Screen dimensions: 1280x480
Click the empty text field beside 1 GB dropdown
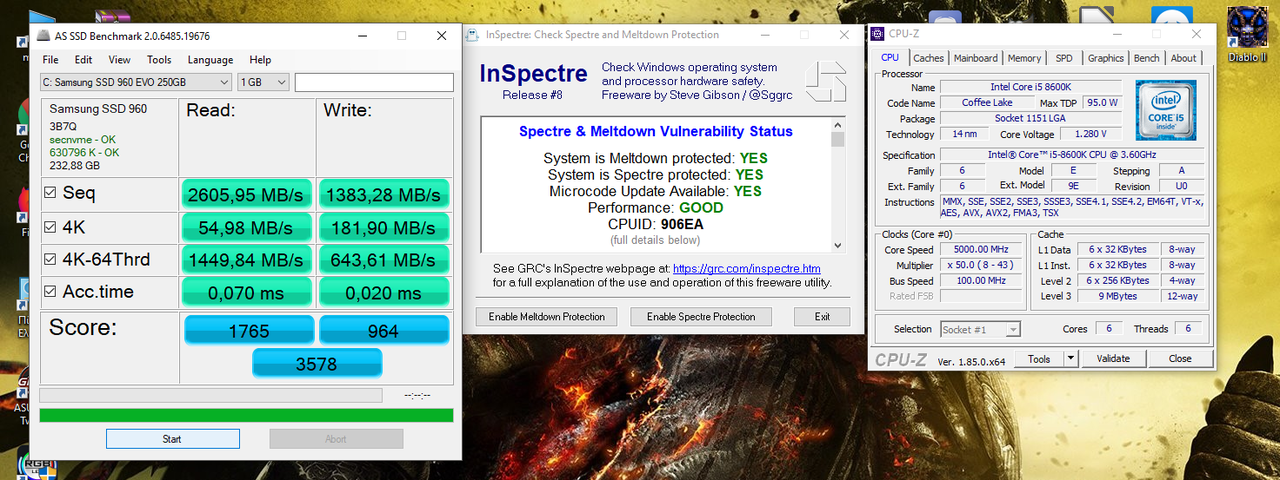click(x=374, y=82)
